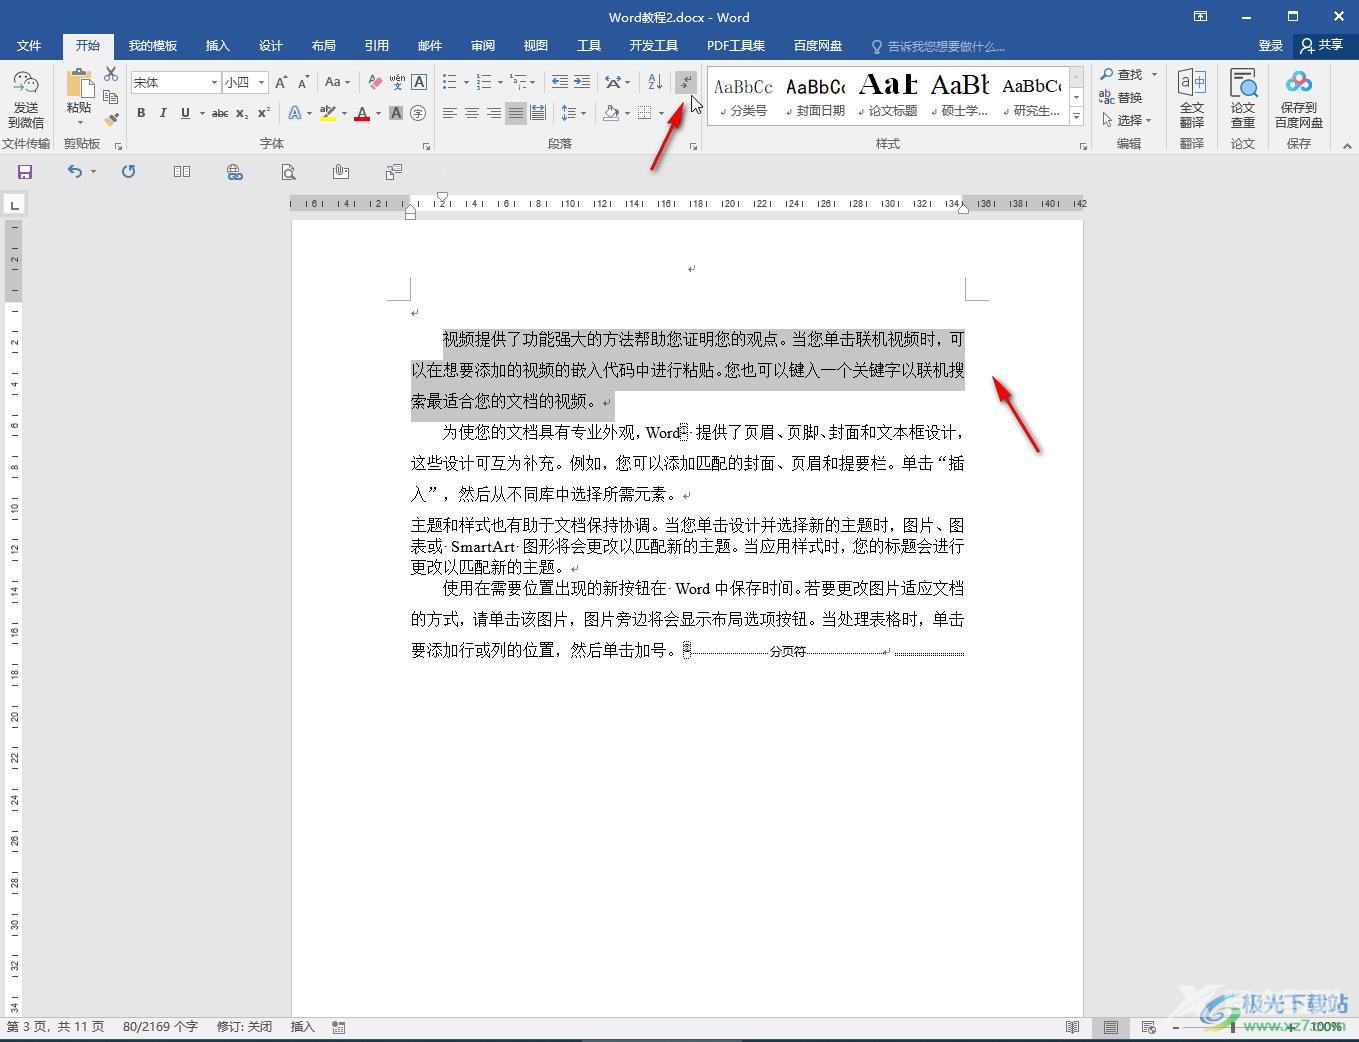
Task: Click the 查找 (Find) button
Action: point(1122,75)
